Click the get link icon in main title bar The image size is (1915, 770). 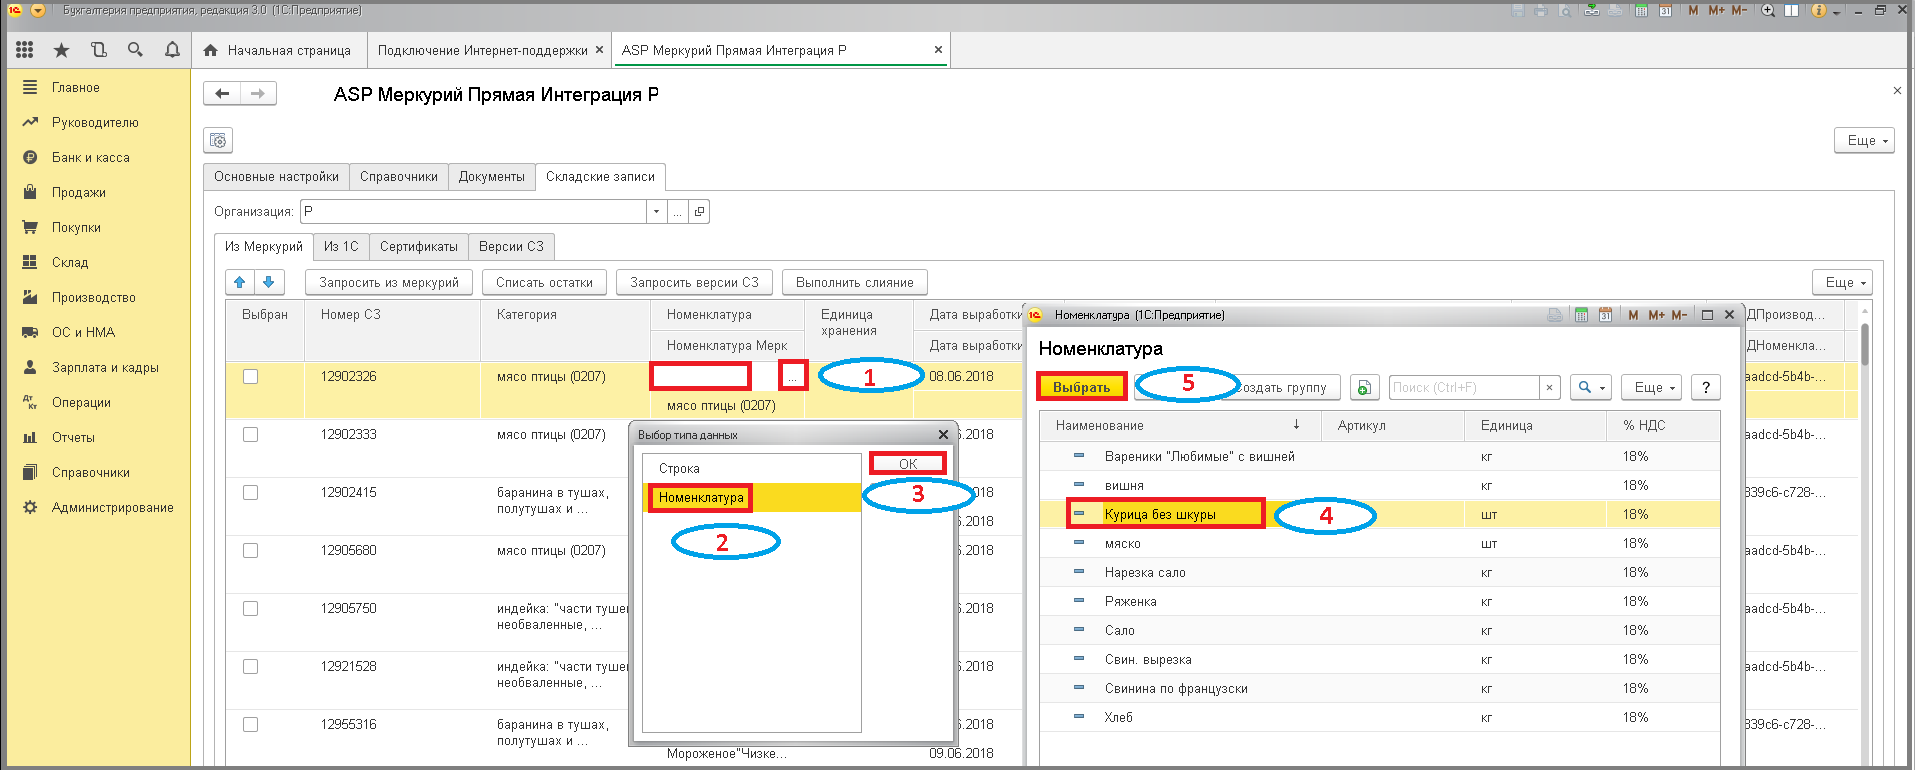pyautogui.click(x=1591, y=10)
